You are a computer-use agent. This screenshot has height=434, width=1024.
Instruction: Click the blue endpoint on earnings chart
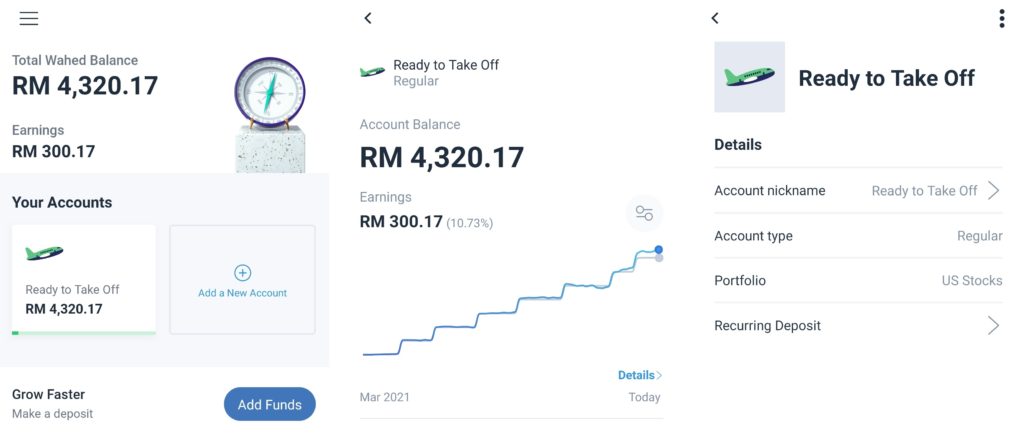click(658, 249)
